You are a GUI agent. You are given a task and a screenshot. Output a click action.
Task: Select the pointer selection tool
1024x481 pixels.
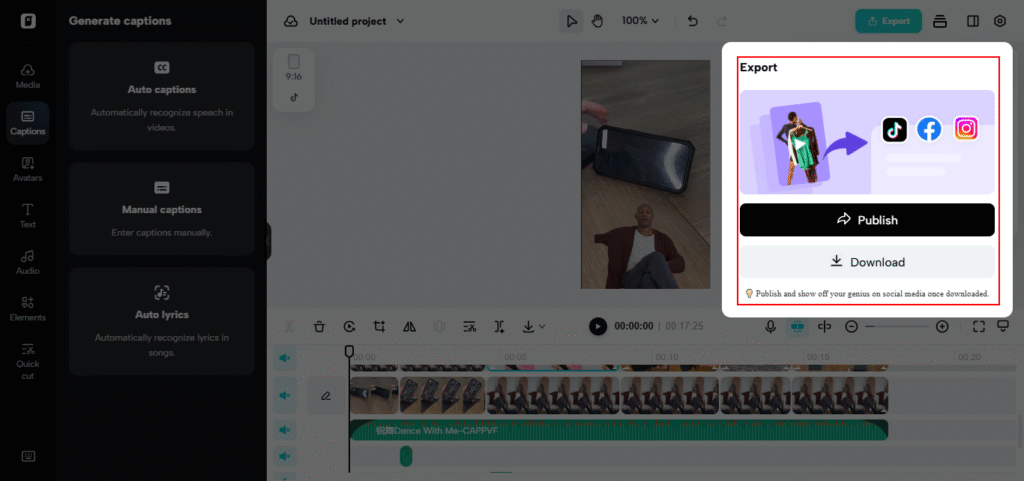[x=571, y=21]
